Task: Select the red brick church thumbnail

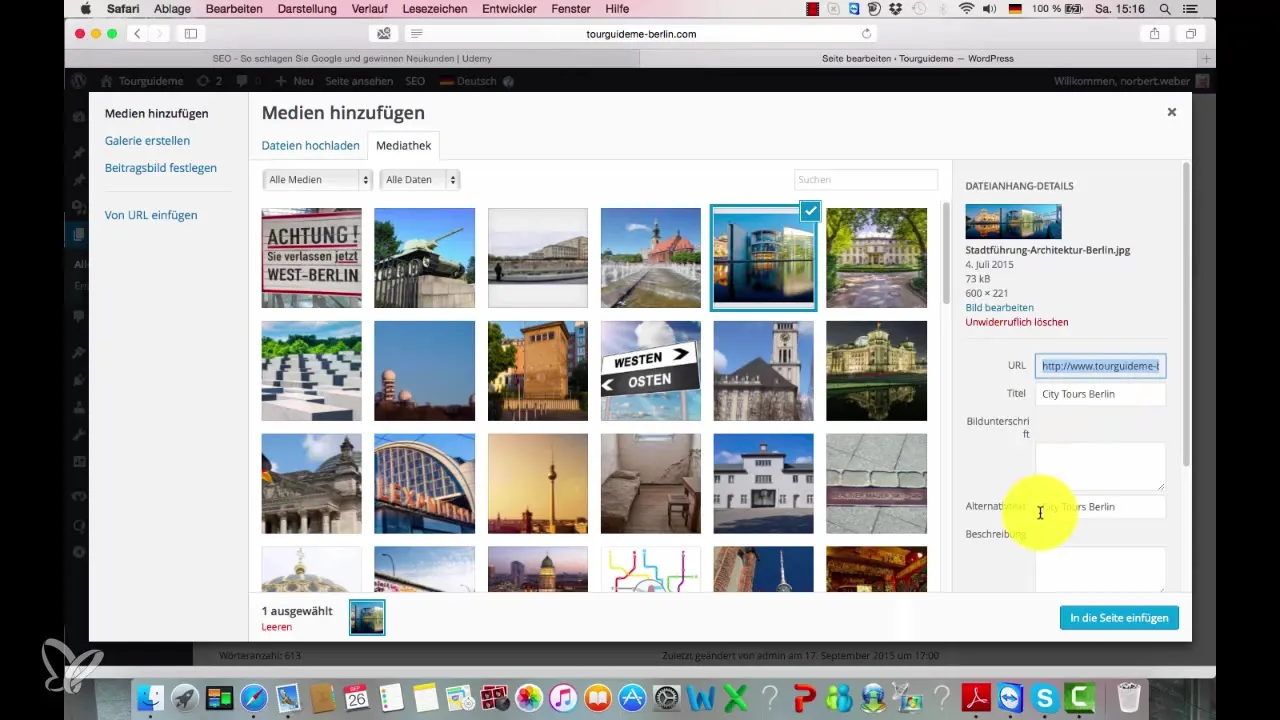Action: pos(650,258)
